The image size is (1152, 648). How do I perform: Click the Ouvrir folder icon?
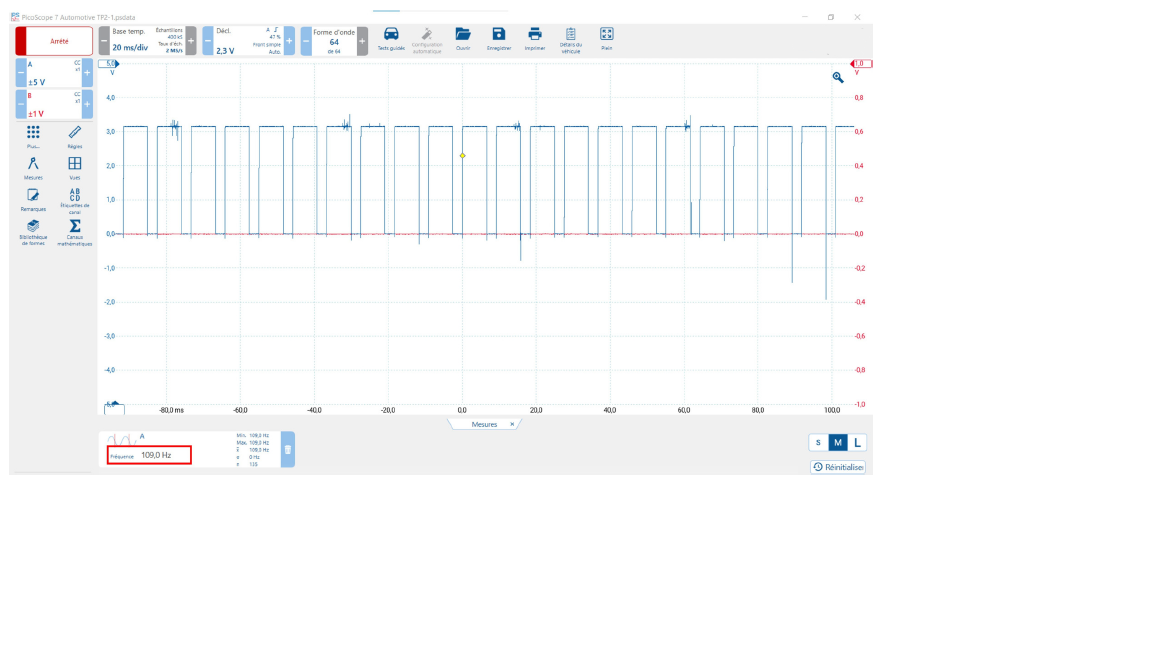point(463,34)
